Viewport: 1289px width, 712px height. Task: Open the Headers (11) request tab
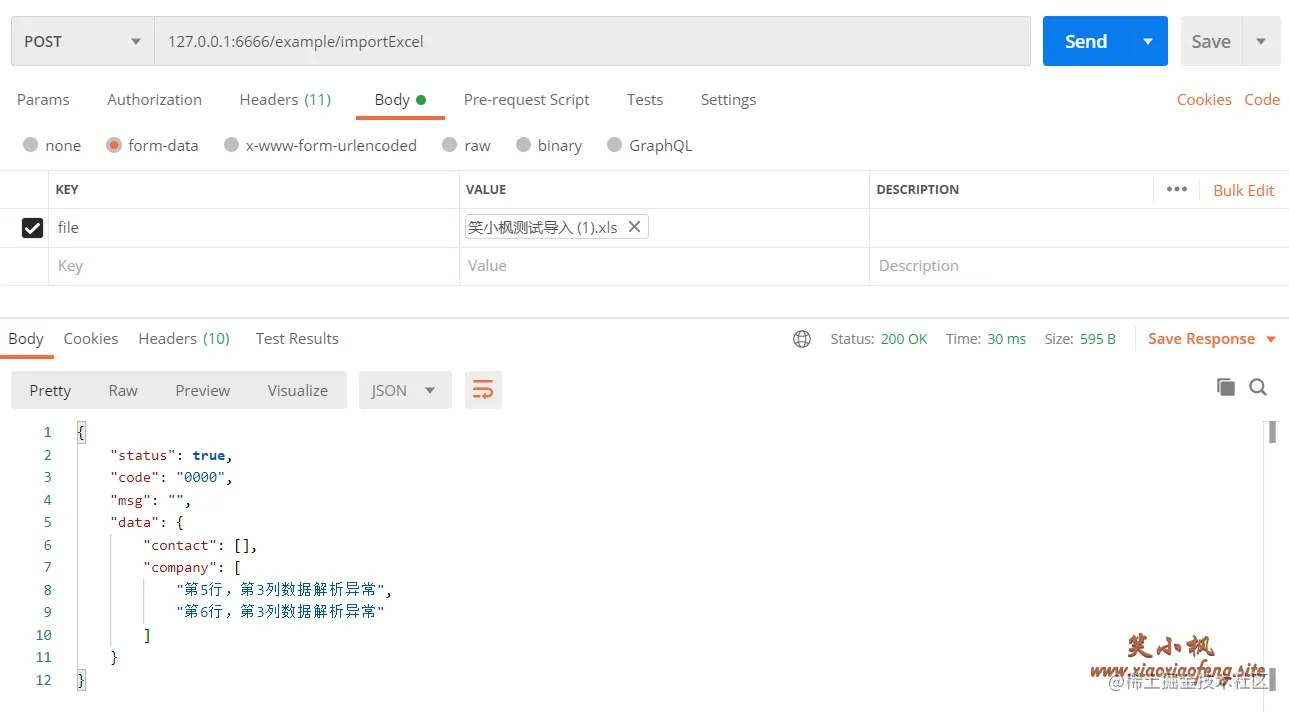pos(285,100)
